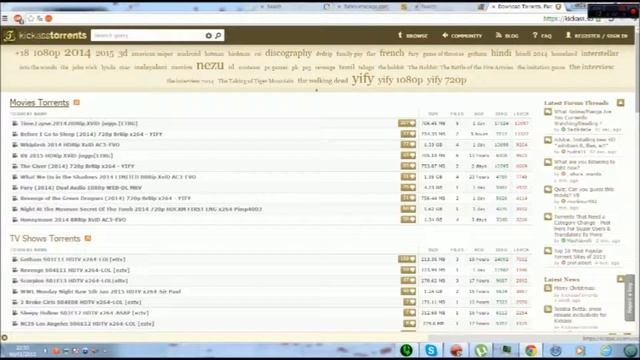
Task: Open the Community menu
Action: pyautogui.click(x=462, y=36)
